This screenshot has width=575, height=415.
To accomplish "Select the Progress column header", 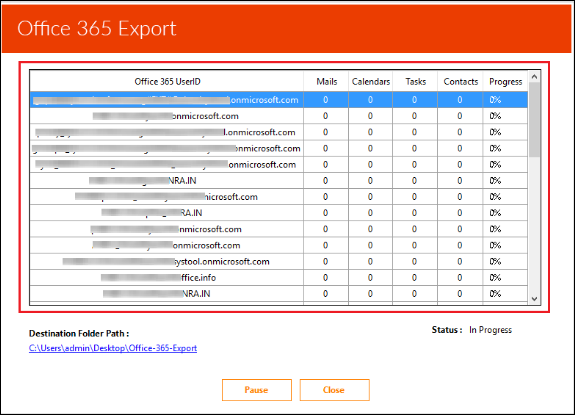I will pos(505,81).
